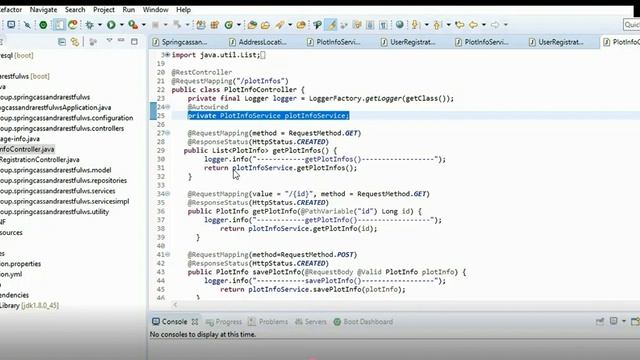Open the Forward history dropdown arrow
640x360 pixels.
(505, 25)
